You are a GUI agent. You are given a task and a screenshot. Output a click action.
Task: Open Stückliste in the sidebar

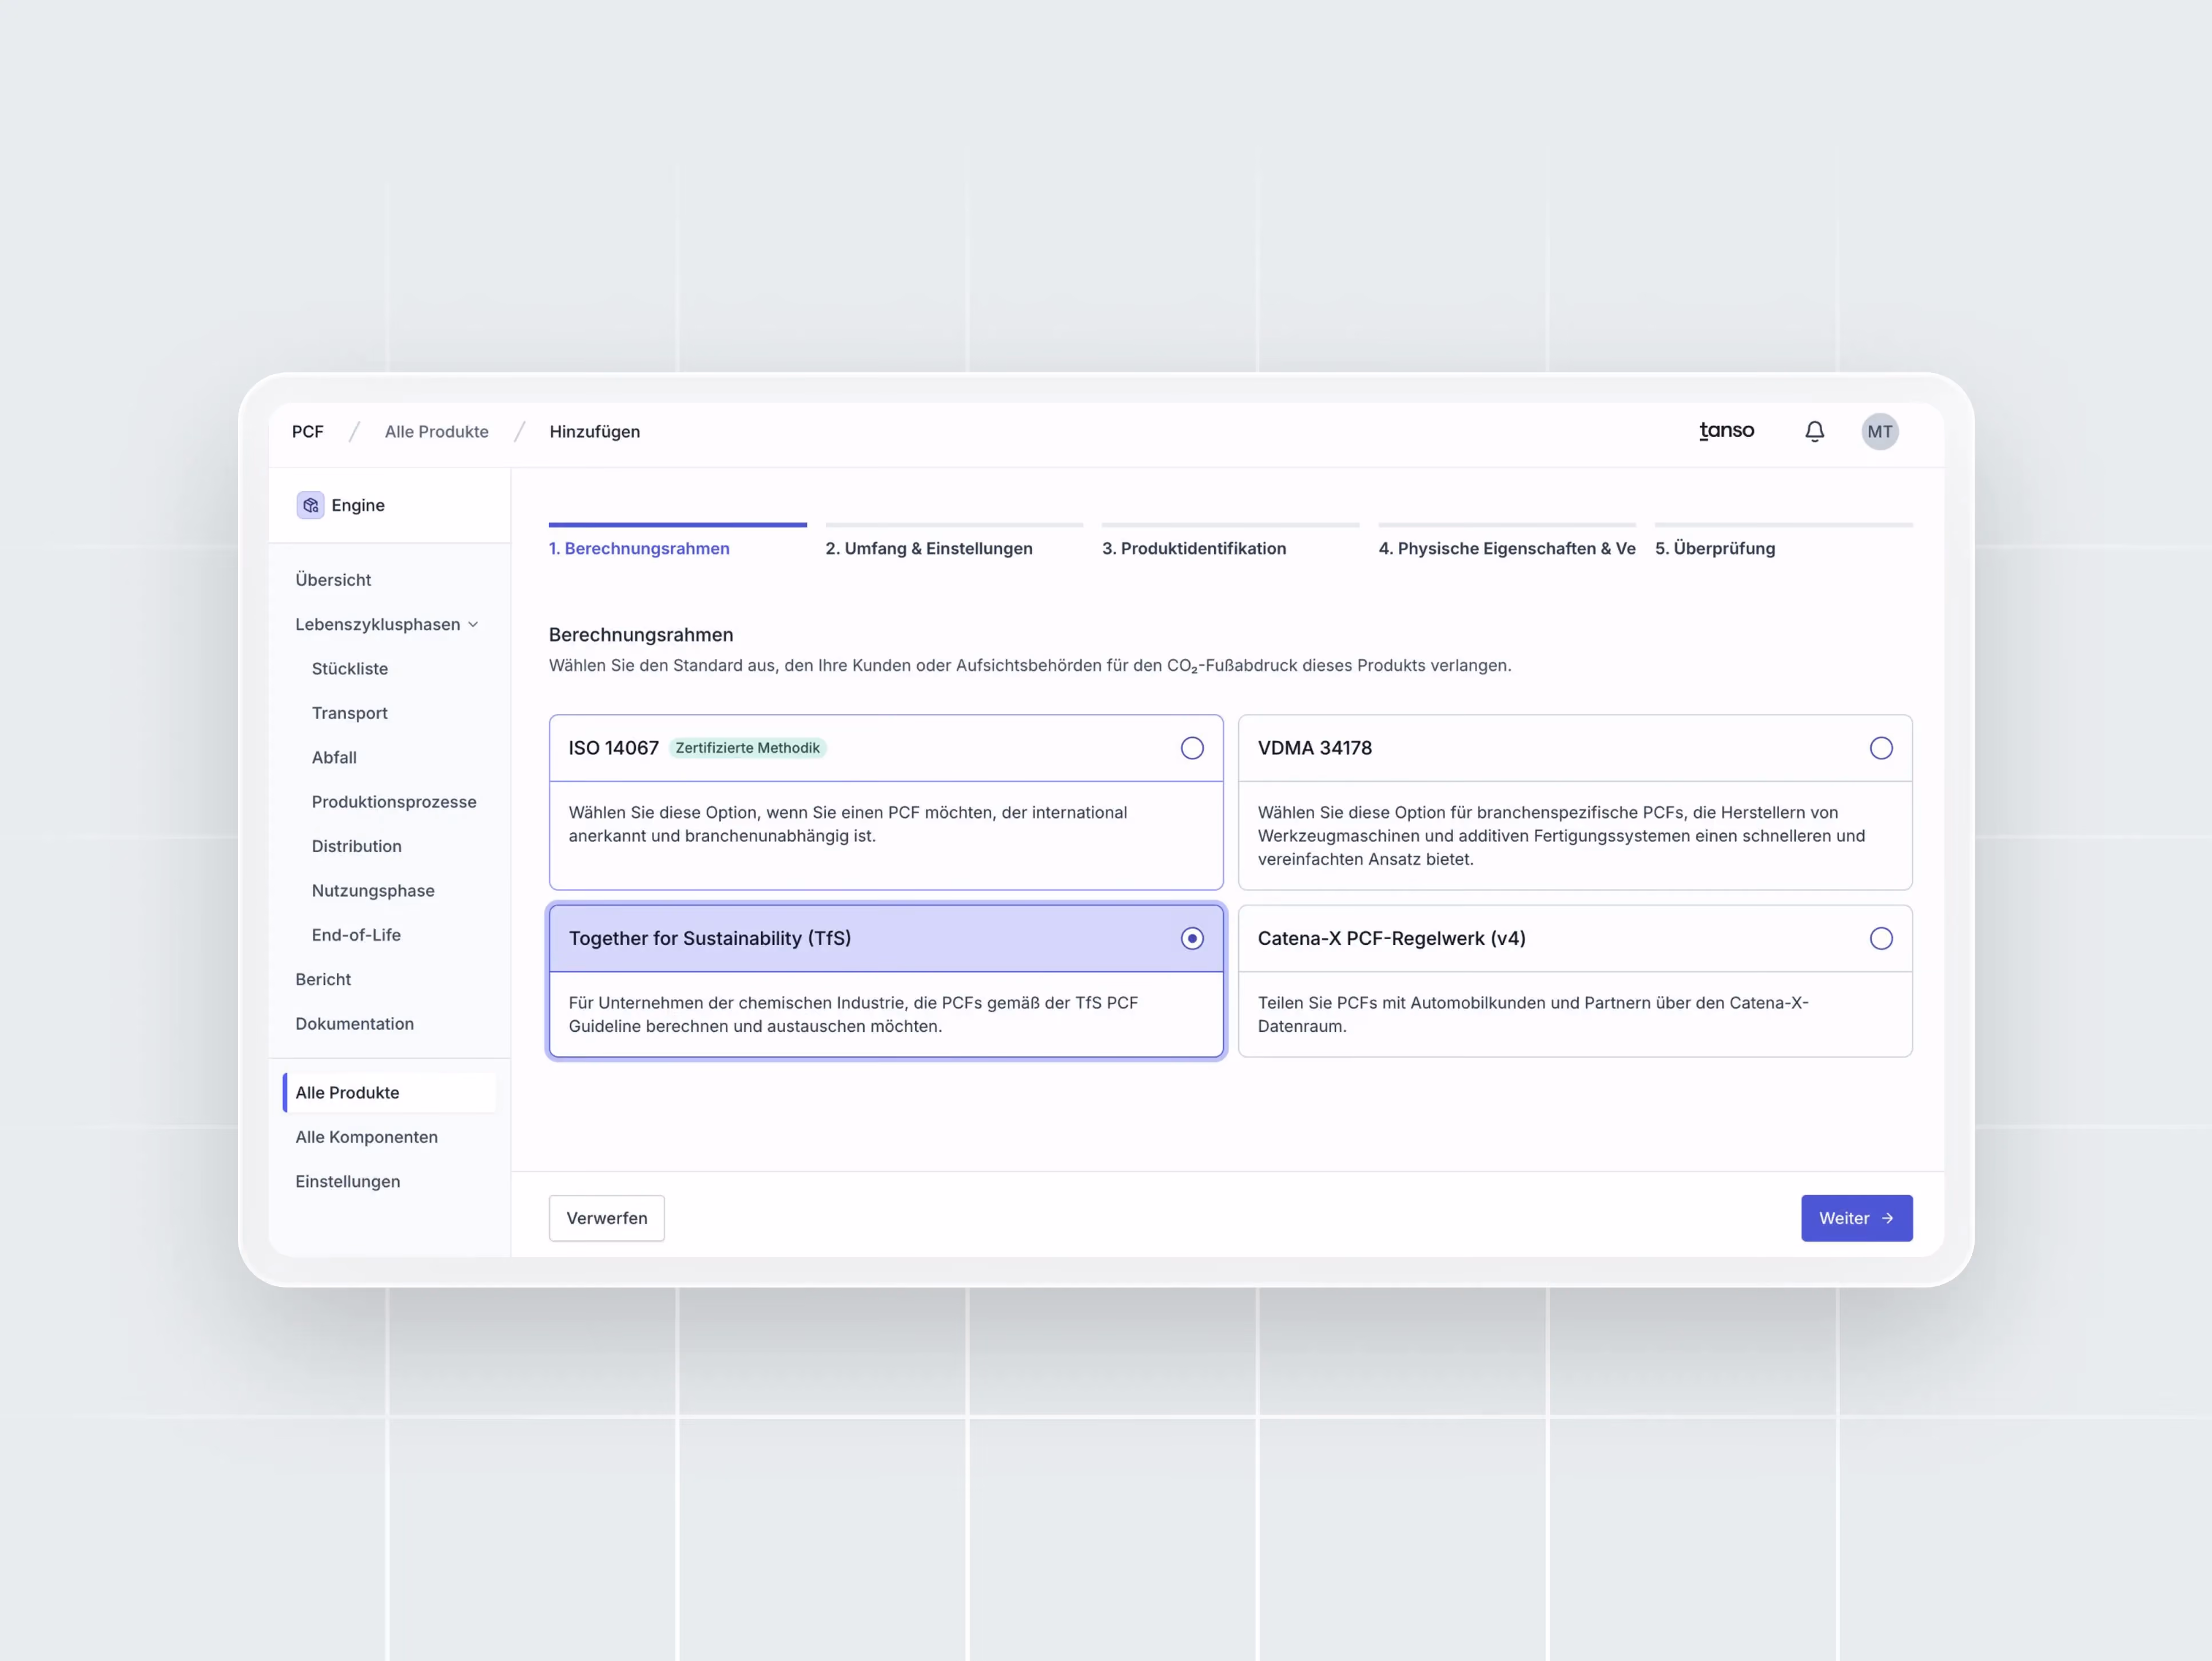click(x=350, y=669)
